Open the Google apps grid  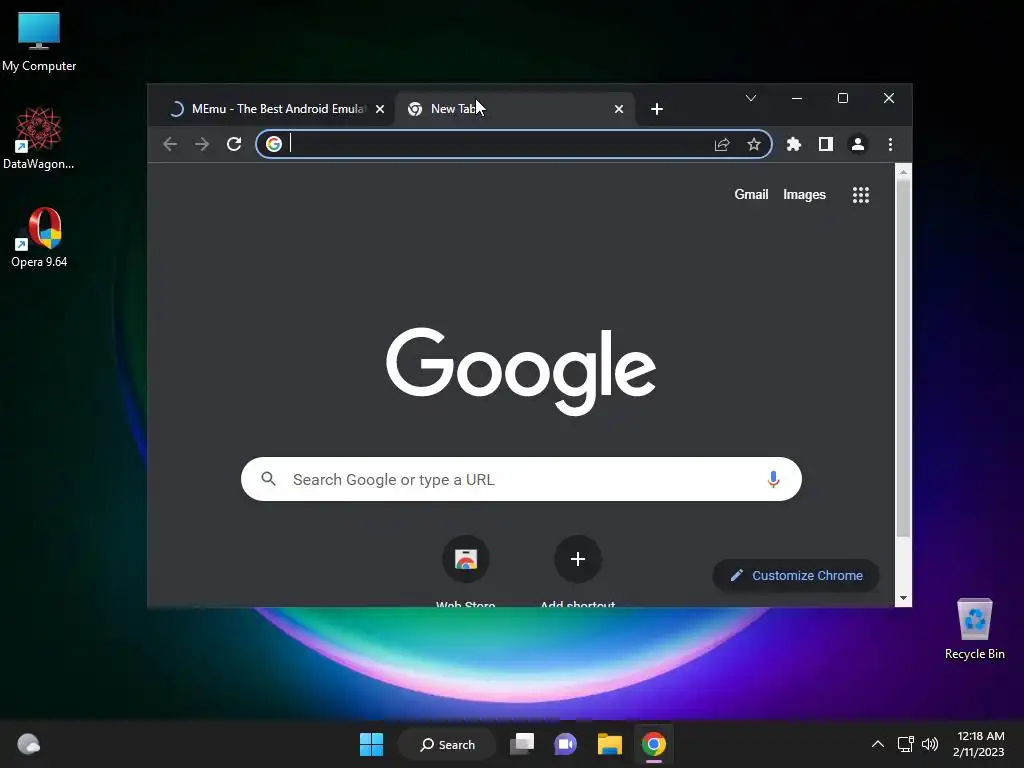pos(861,195)
